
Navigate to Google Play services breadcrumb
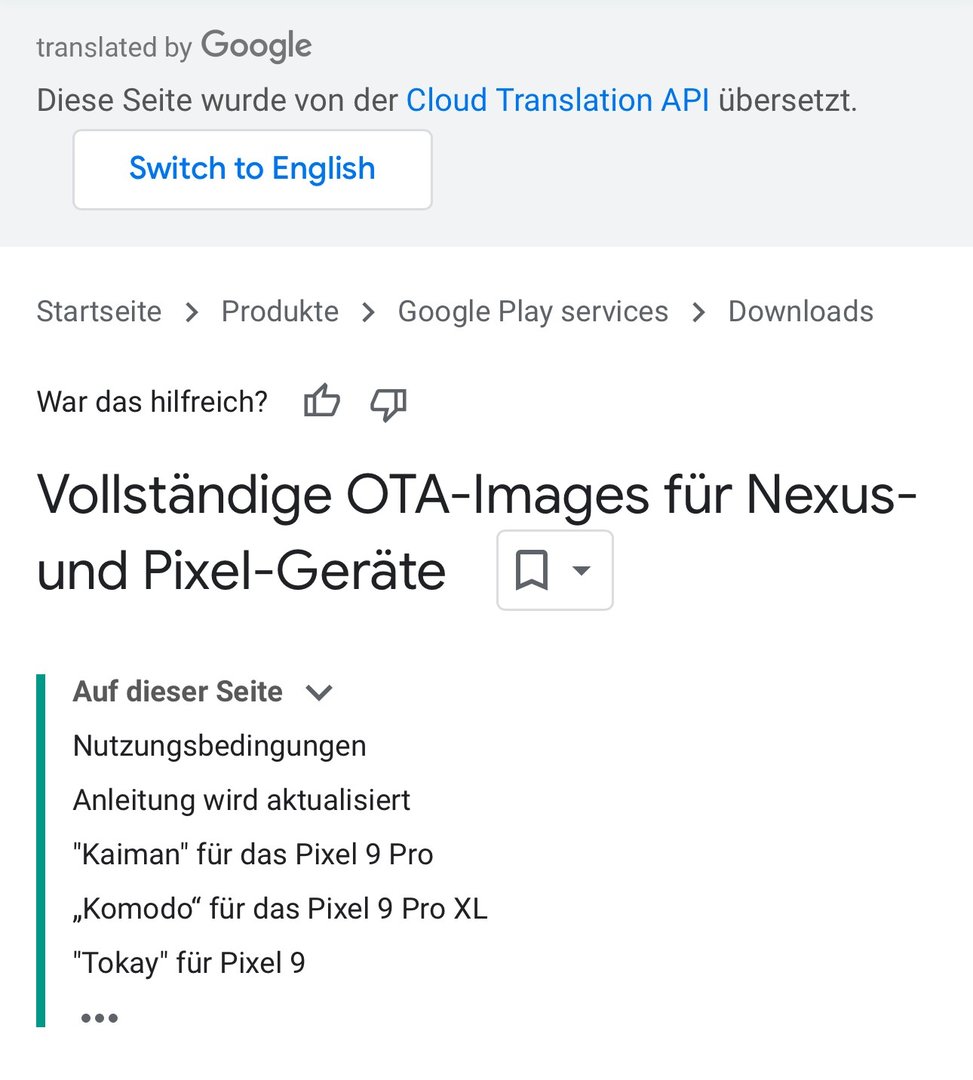coord(533,311)
